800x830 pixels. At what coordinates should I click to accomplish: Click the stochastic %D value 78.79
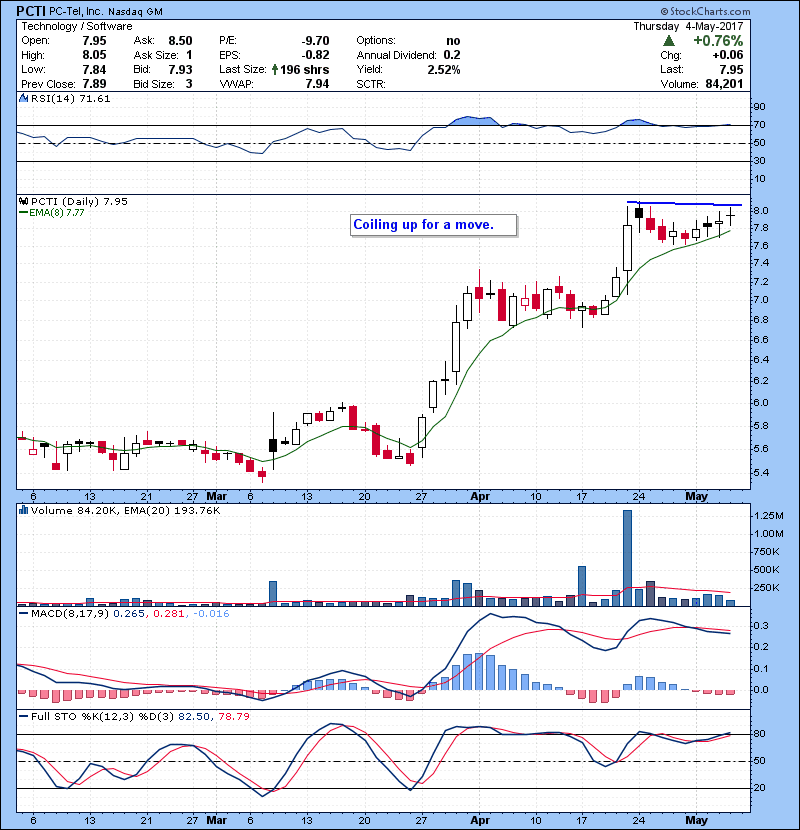pyautogui.click(x=233, y=716)
